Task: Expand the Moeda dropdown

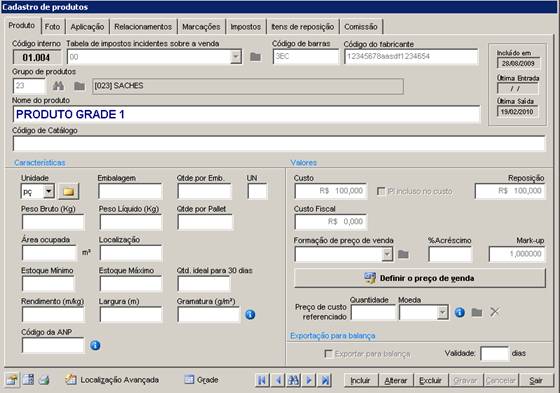Action: 442,312
